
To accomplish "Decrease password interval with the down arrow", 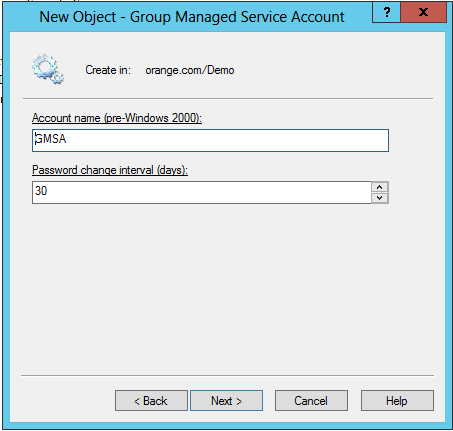I will (x=380, y=198).
